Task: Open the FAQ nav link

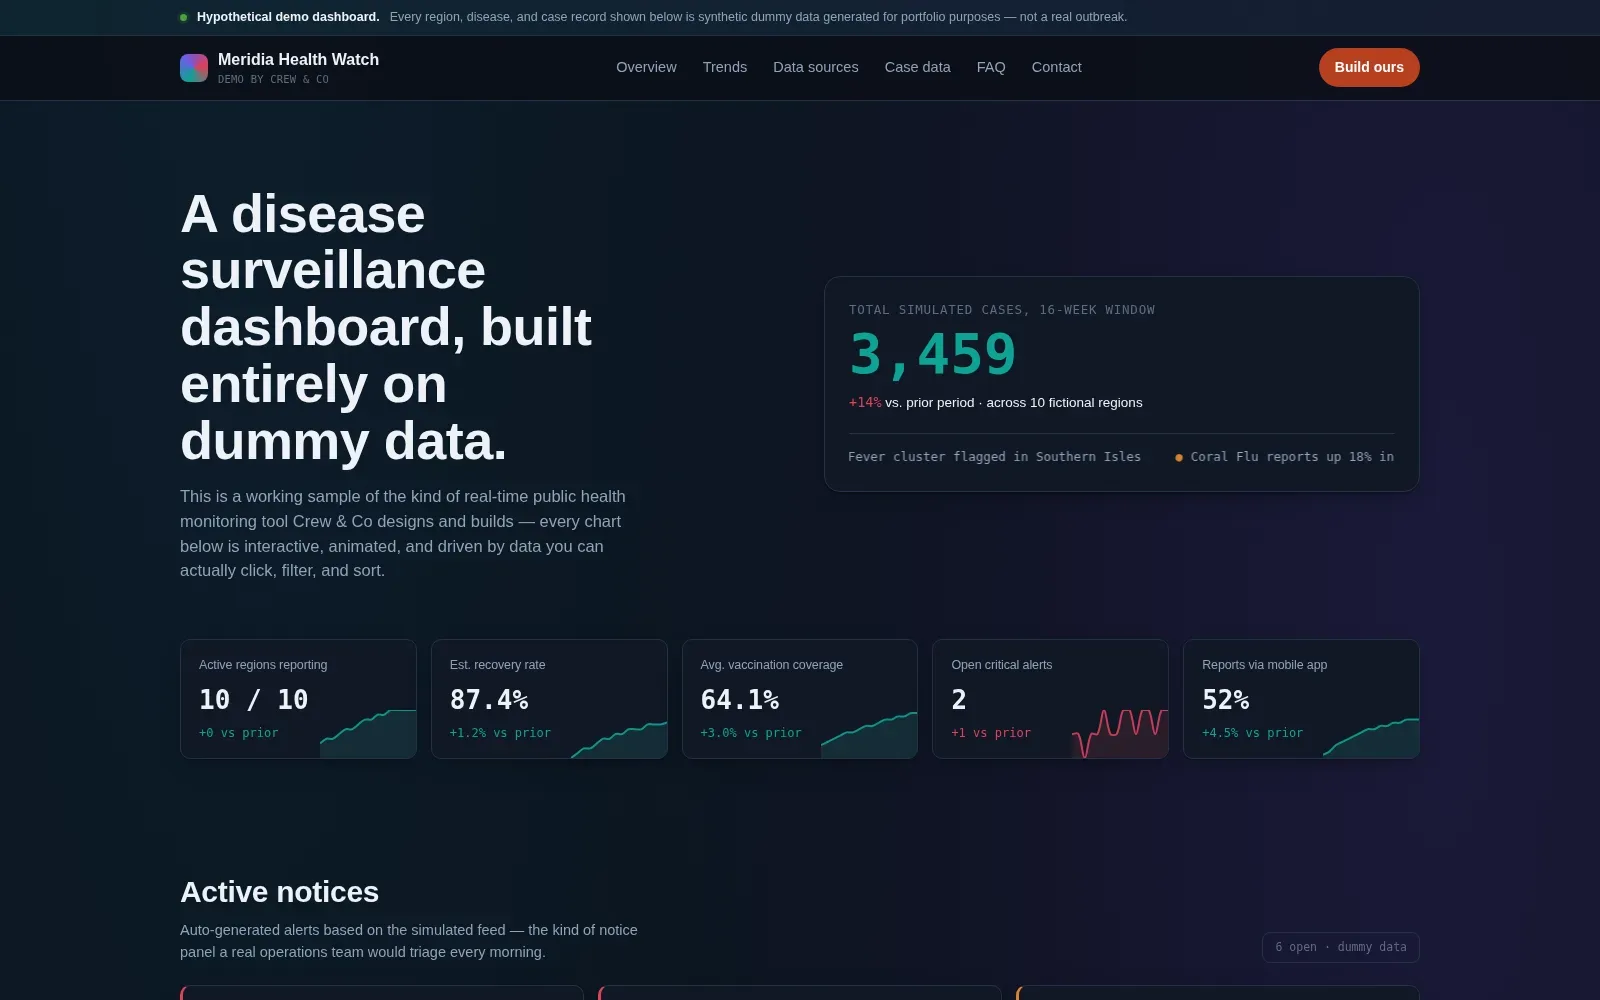Action: 991,67
